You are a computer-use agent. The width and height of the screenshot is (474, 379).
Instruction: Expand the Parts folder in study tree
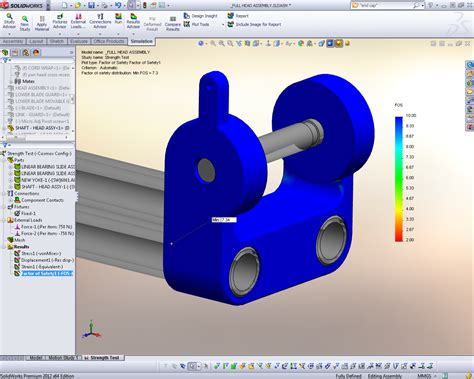[x=5, y=160]
